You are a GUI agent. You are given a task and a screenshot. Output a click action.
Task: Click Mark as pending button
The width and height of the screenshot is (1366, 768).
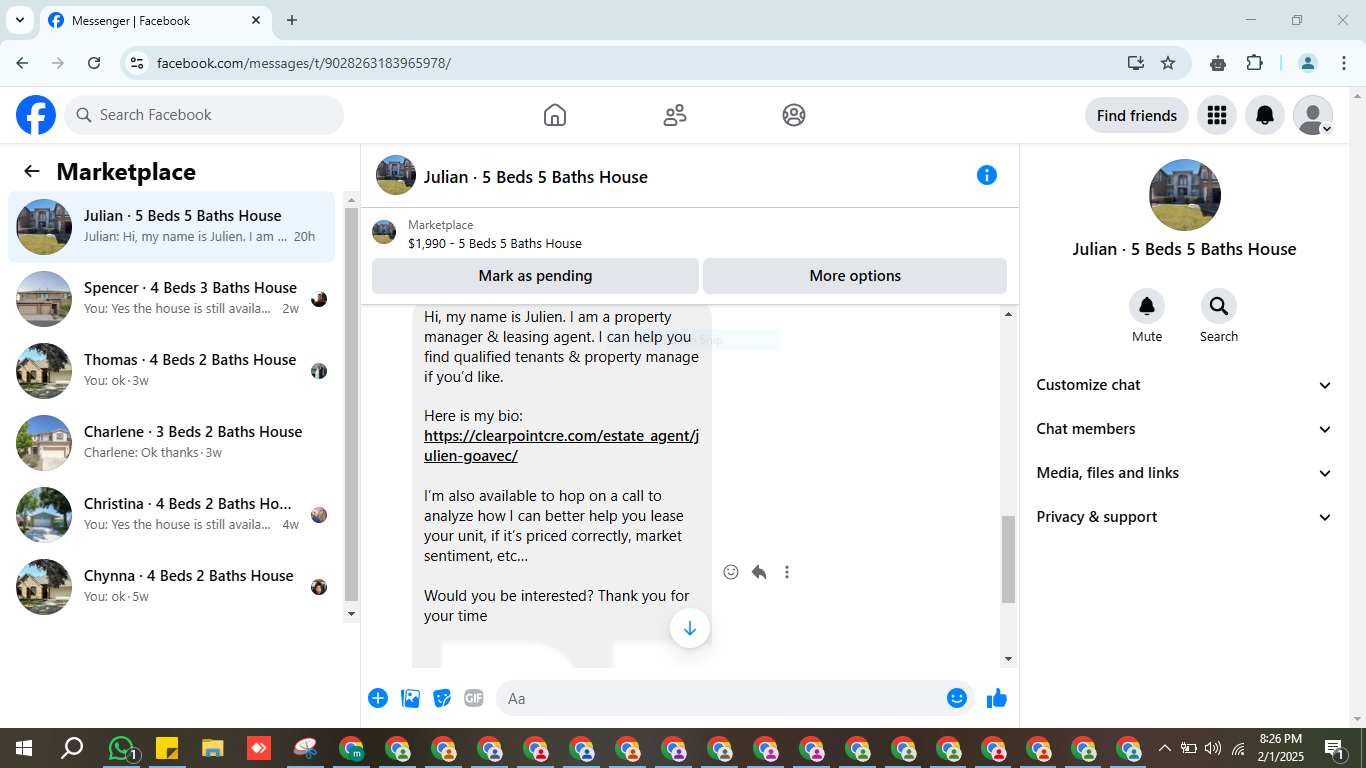point(535,276)
